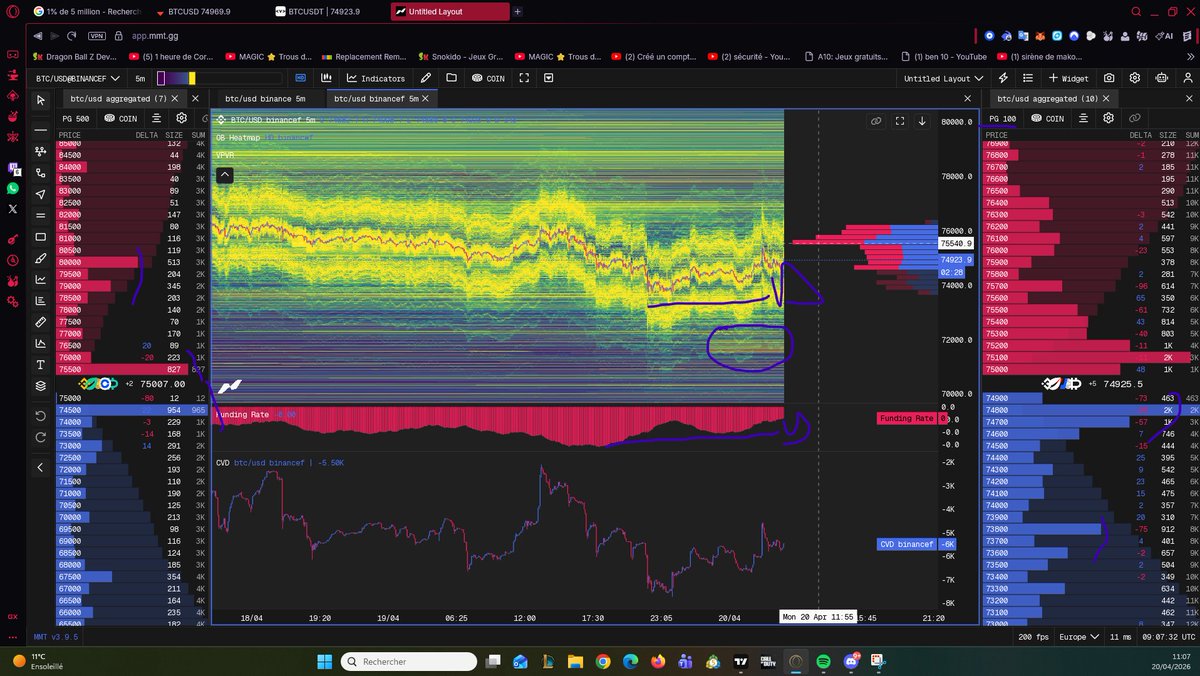Redo the last drawing action
1200x676 pixels.
tap(41, 437)
